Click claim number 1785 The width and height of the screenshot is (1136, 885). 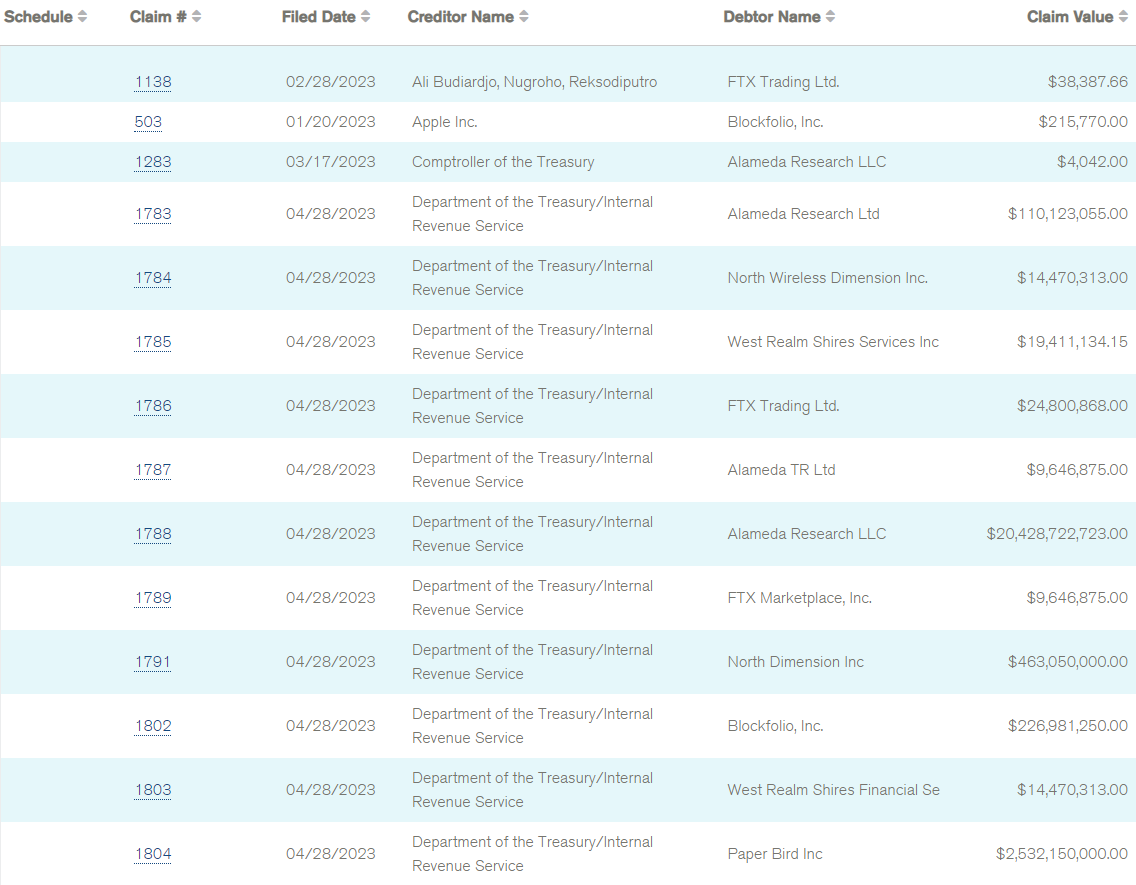[x=153, y=342]
